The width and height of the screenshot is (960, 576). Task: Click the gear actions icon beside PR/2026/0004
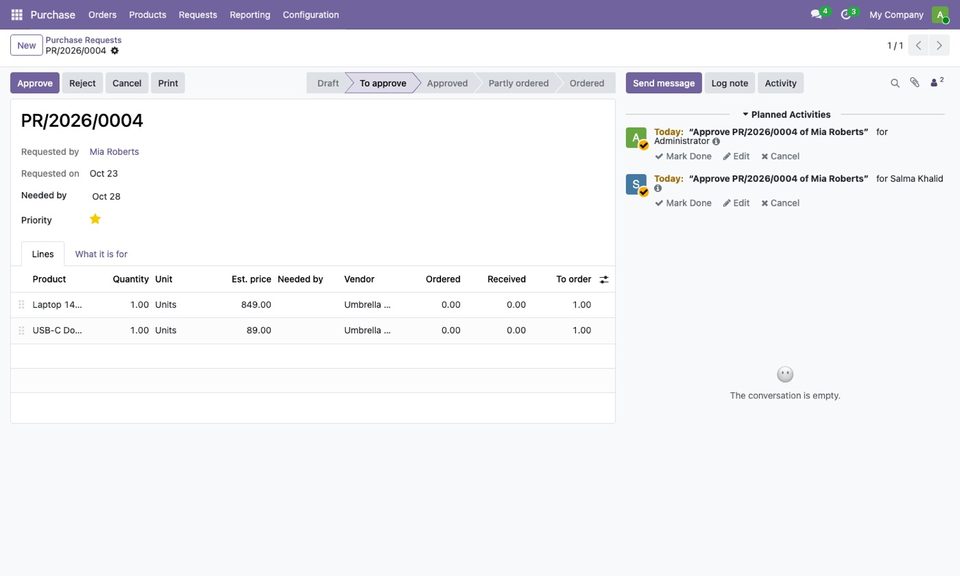click(x=114, y=51)
